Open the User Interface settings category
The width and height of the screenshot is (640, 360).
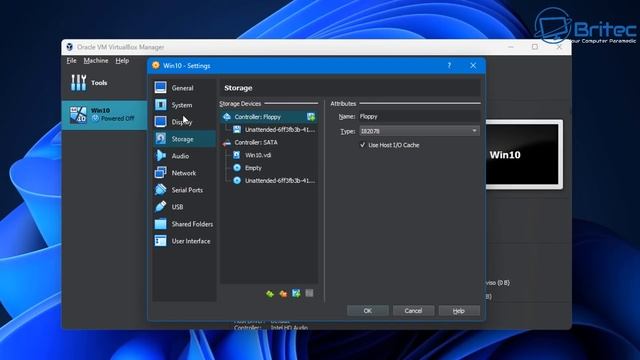pos(184,241)
